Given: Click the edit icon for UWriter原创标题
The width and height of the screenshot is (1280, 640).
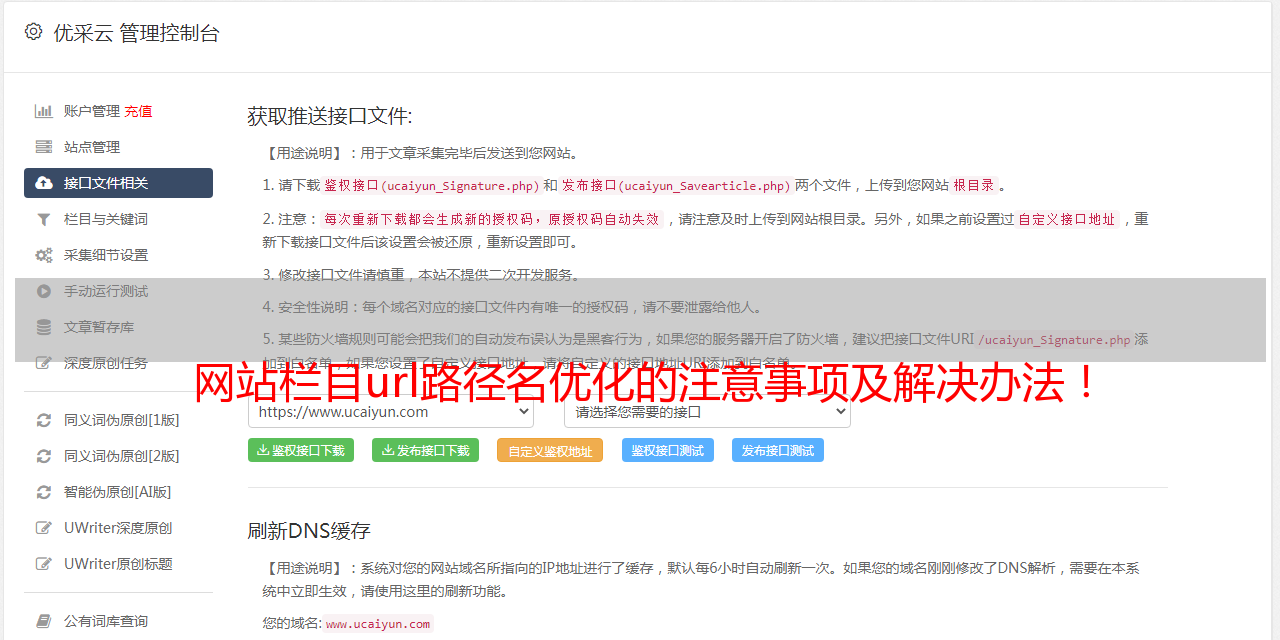Looking at the screenshot, I should [x=44, y=564].
